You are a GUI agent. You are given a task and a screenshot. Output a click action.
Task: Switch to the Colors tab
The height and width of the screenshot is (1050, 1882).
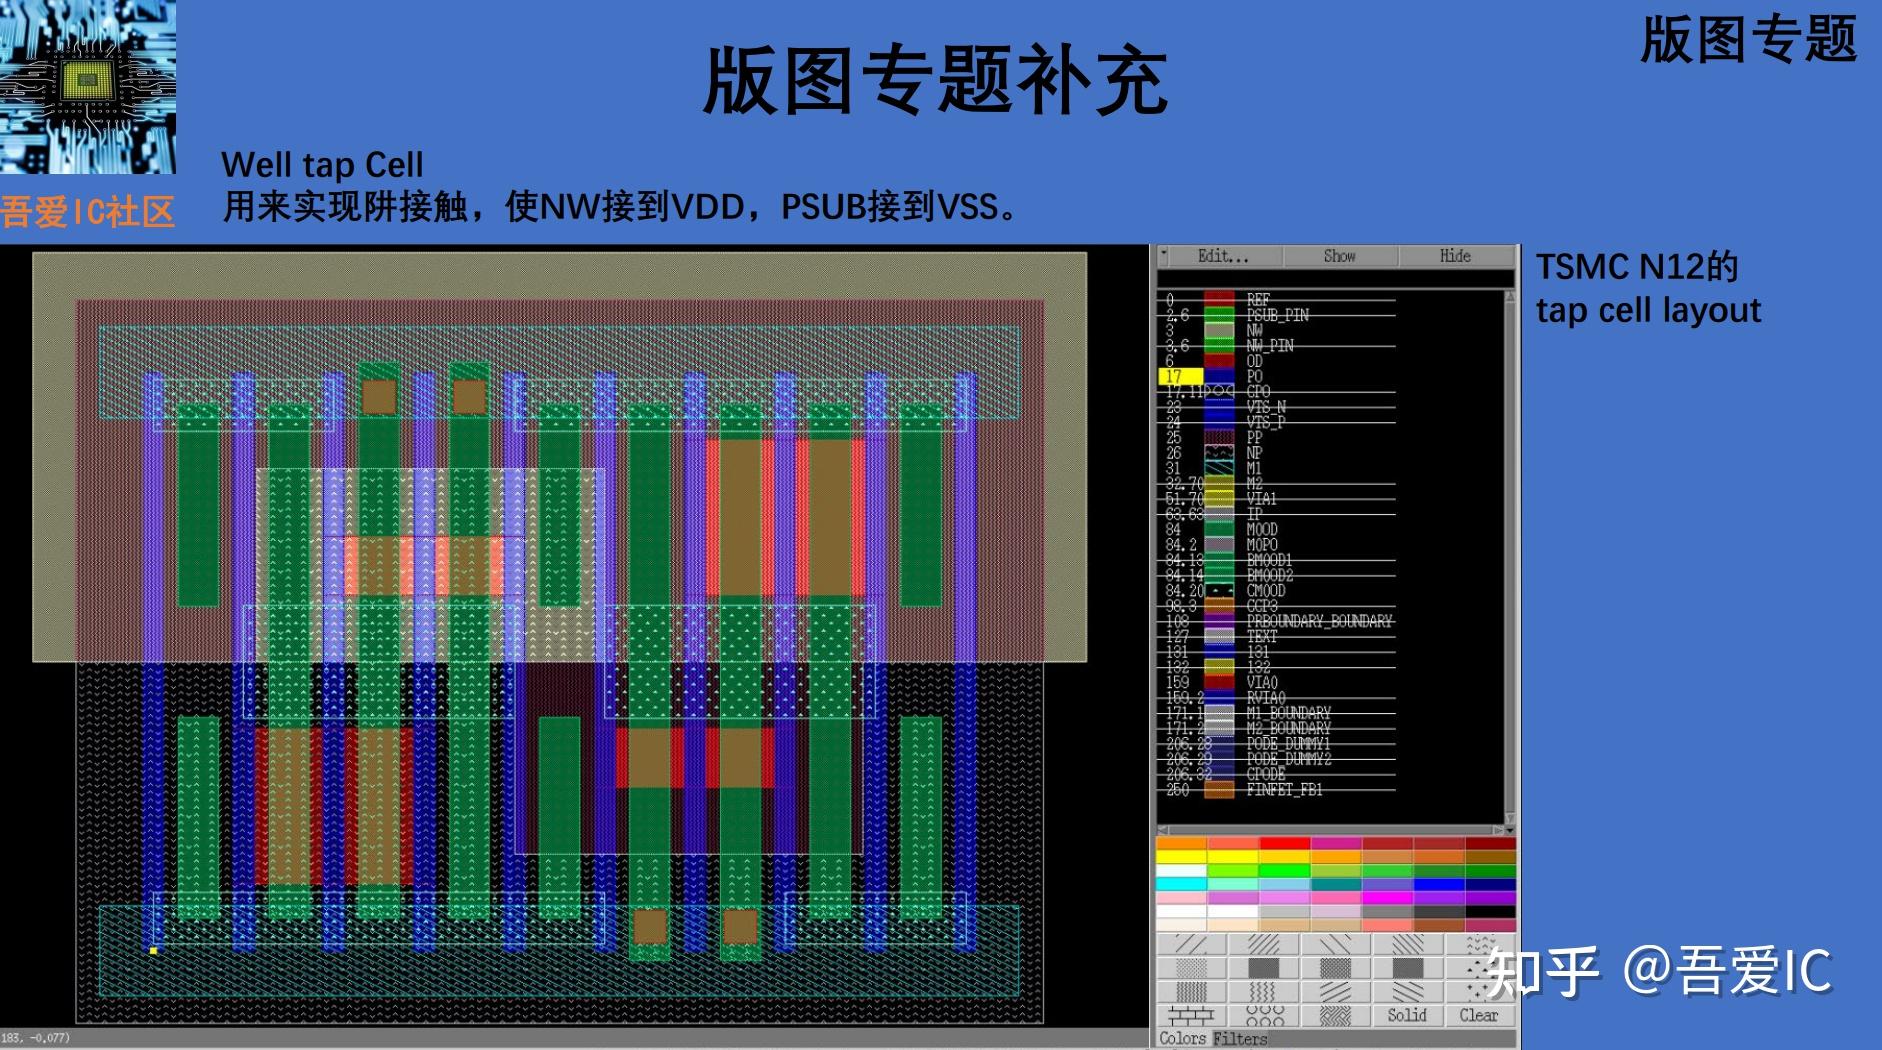(x=1182, y=1037)
